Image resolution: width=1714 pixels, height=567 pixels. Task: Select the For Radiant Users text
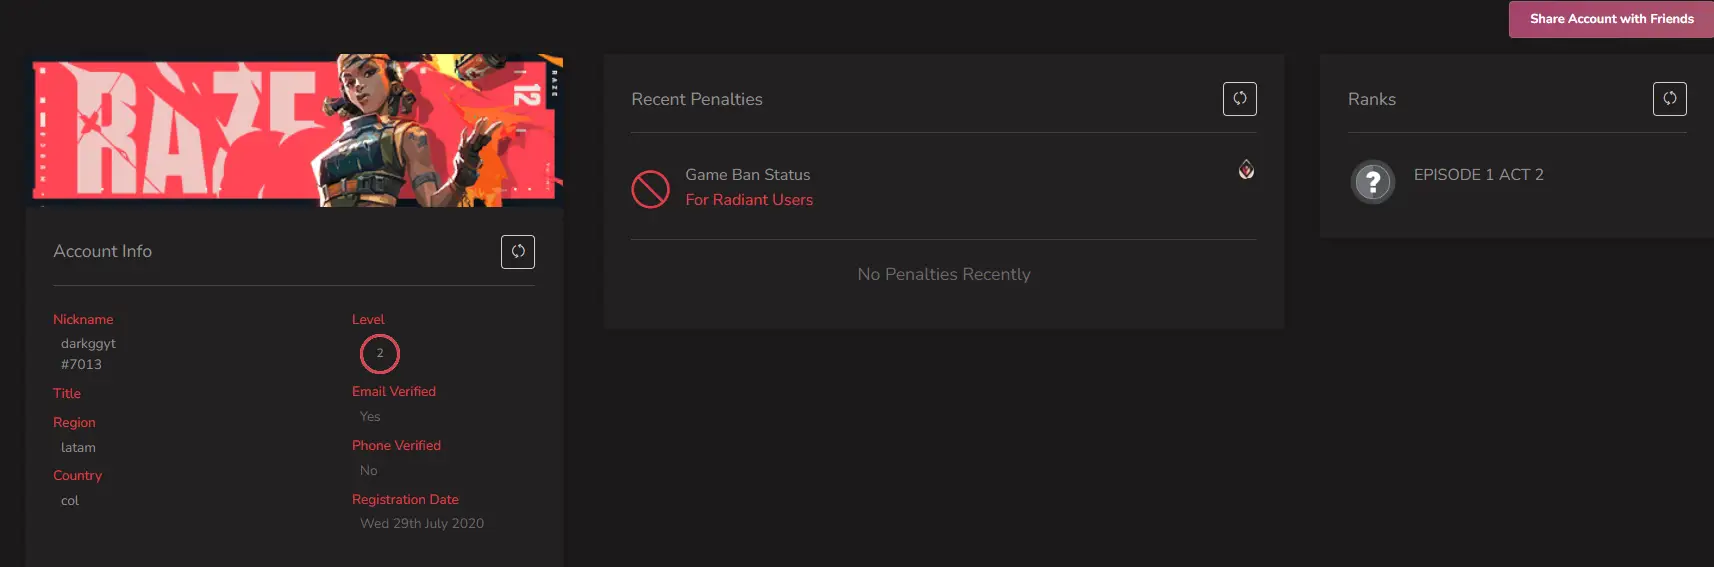click(749, 200)
